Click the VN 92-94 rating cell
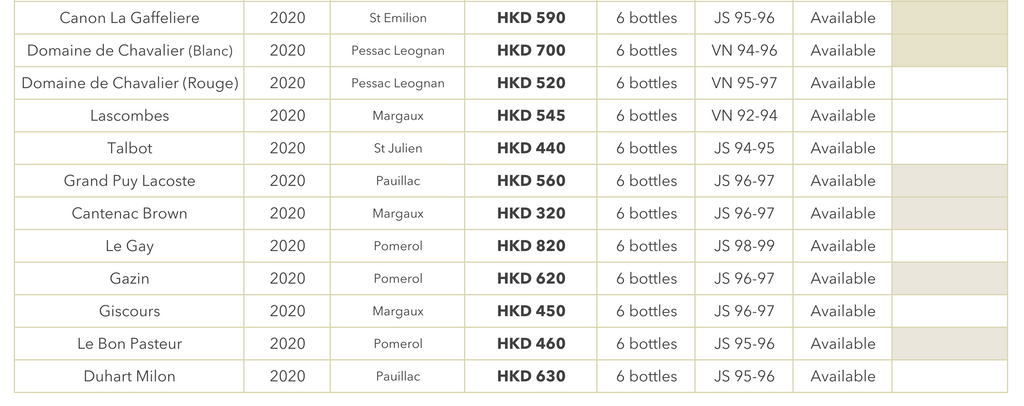Image resolution: width=1024 pixels, height=406 pixels. [744, 116]
